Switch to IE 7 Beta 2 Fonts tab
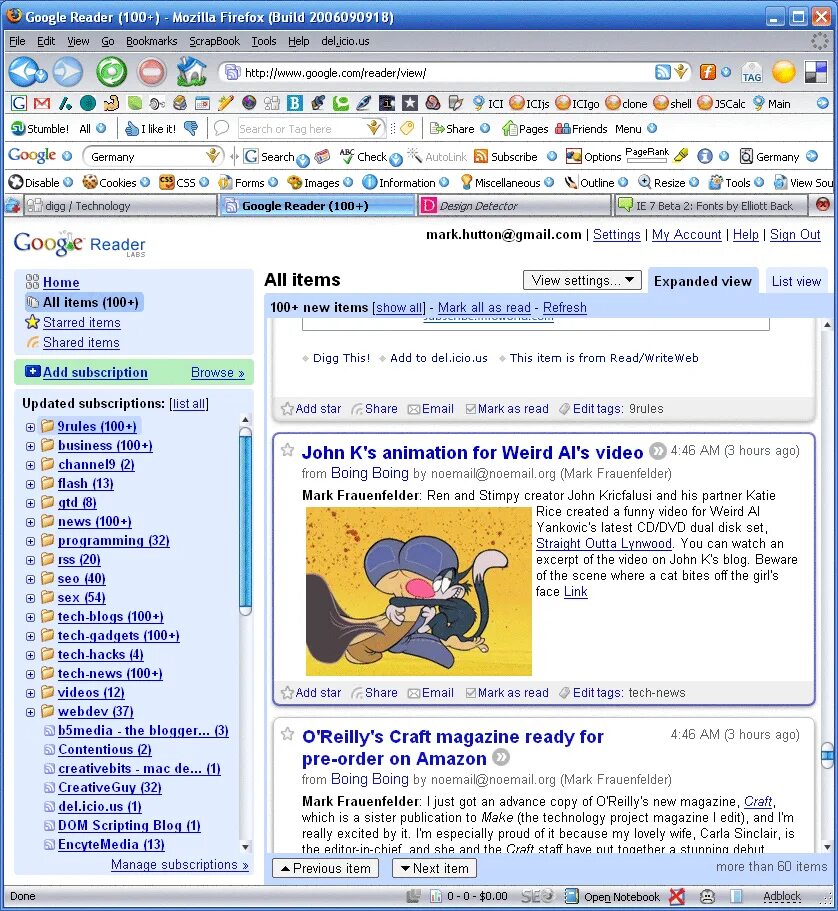The image size is (838, 911). [x=711, y=206]
